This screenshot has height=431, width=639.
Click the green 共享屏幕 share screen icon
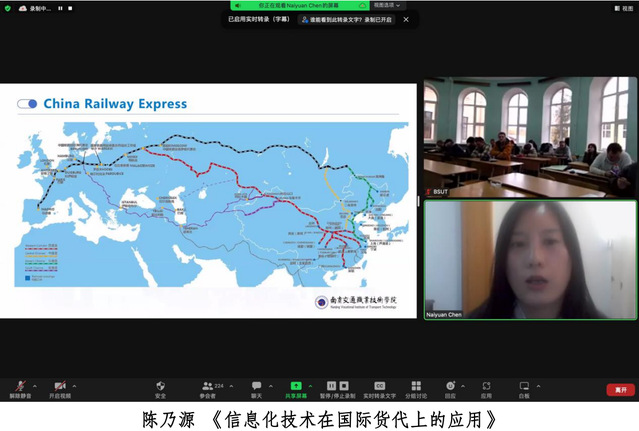(x=296, y=386)
